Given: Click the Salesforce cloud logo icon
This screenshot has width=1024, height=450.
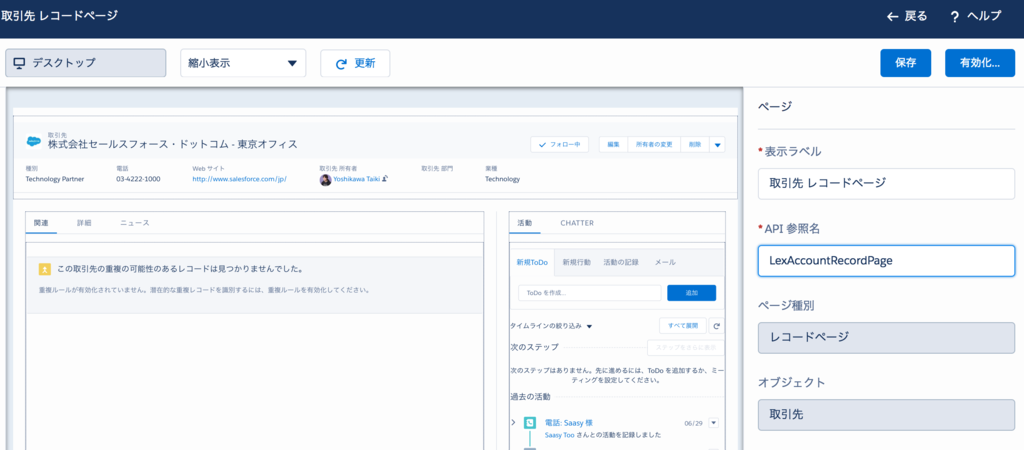Looking at the screenshot, I should [34, 141].
